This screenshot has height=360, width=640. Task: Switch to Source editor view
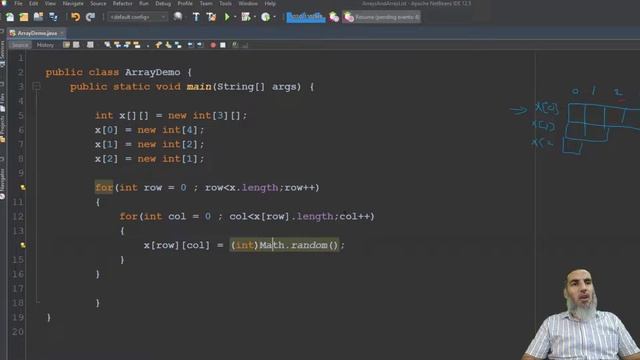point(20,45)
